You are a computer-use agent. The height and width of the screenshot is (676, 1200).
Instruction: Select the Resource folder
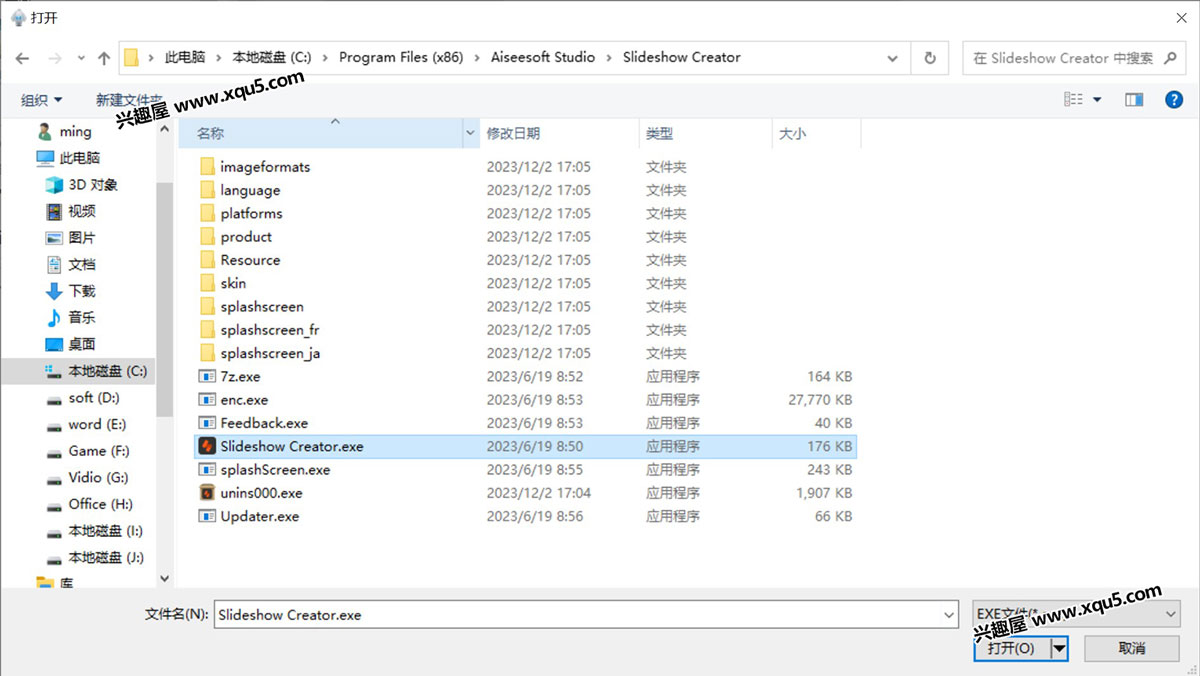pyautogui.click(x=250, y=260)
